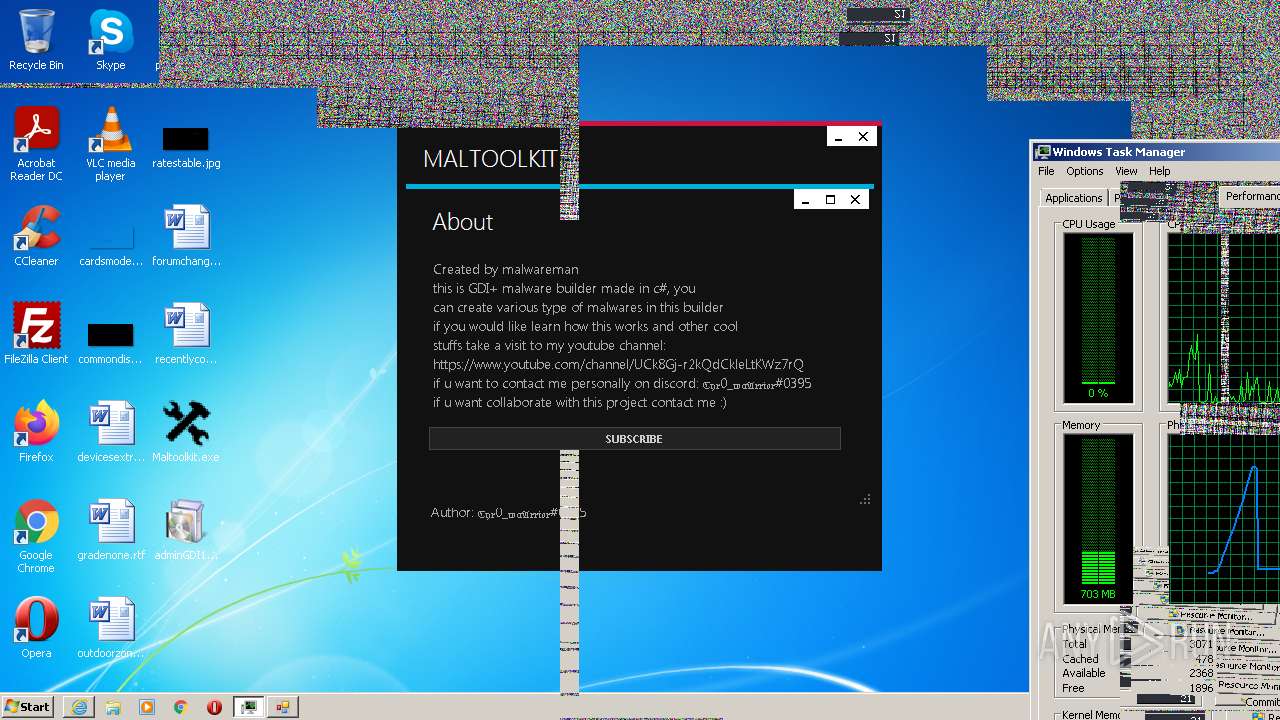Open the CCleaner desktop shortcut
The width and height of the screenshot is (1280, 720).
coord(36,235)
